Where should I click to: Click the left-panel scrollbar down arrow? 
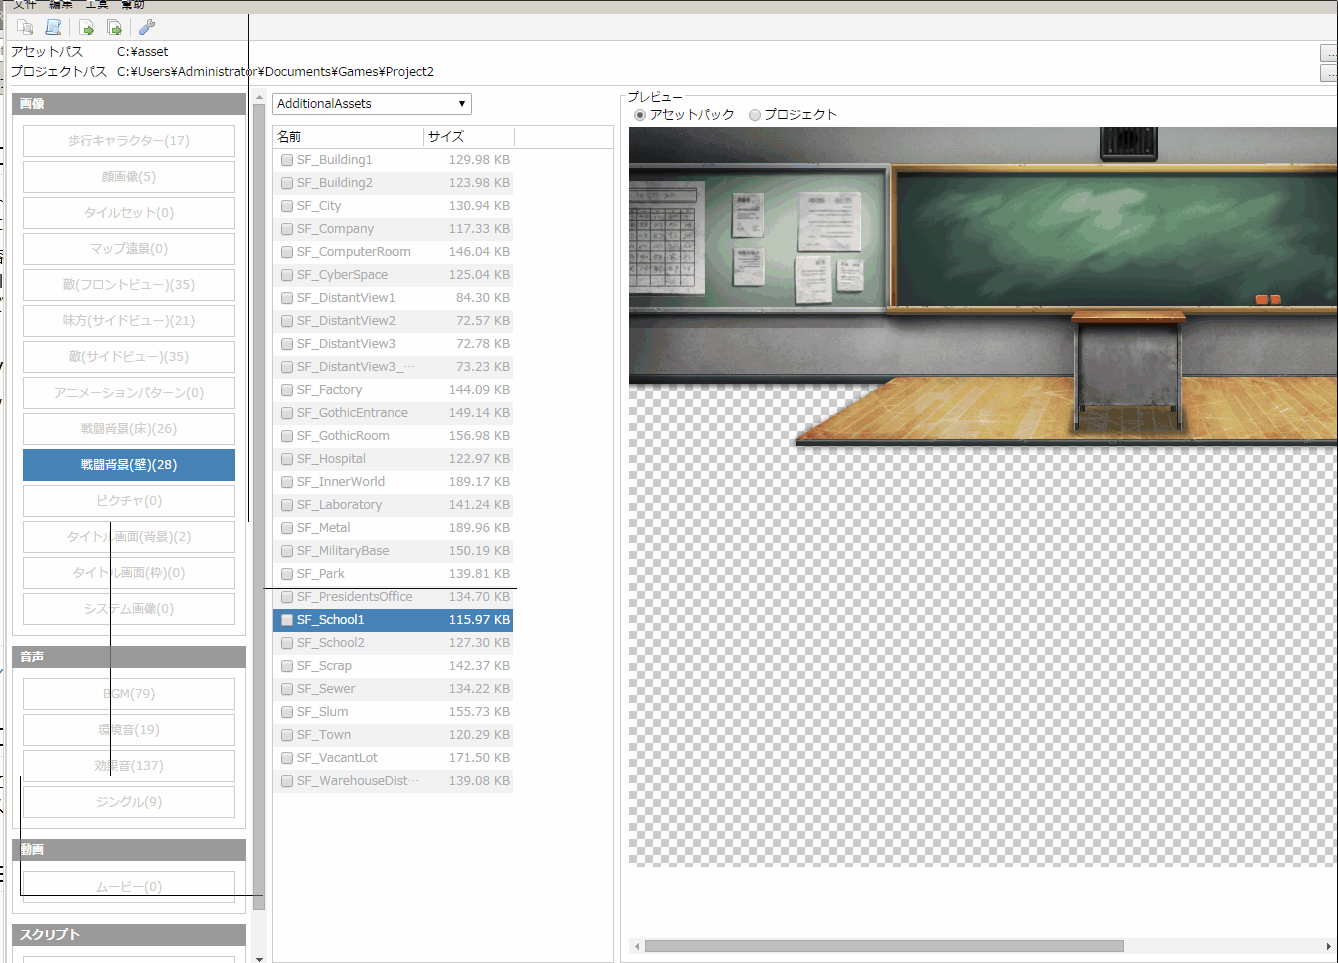click(x=259, y=958)
